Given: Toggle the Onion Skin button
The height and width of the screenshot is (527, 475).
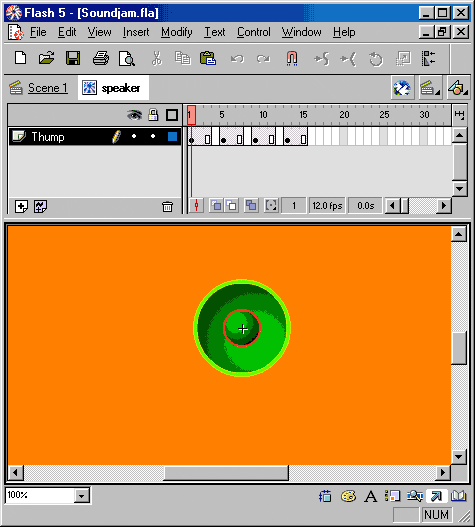Looking at the screenshot, I should point(216,205).
